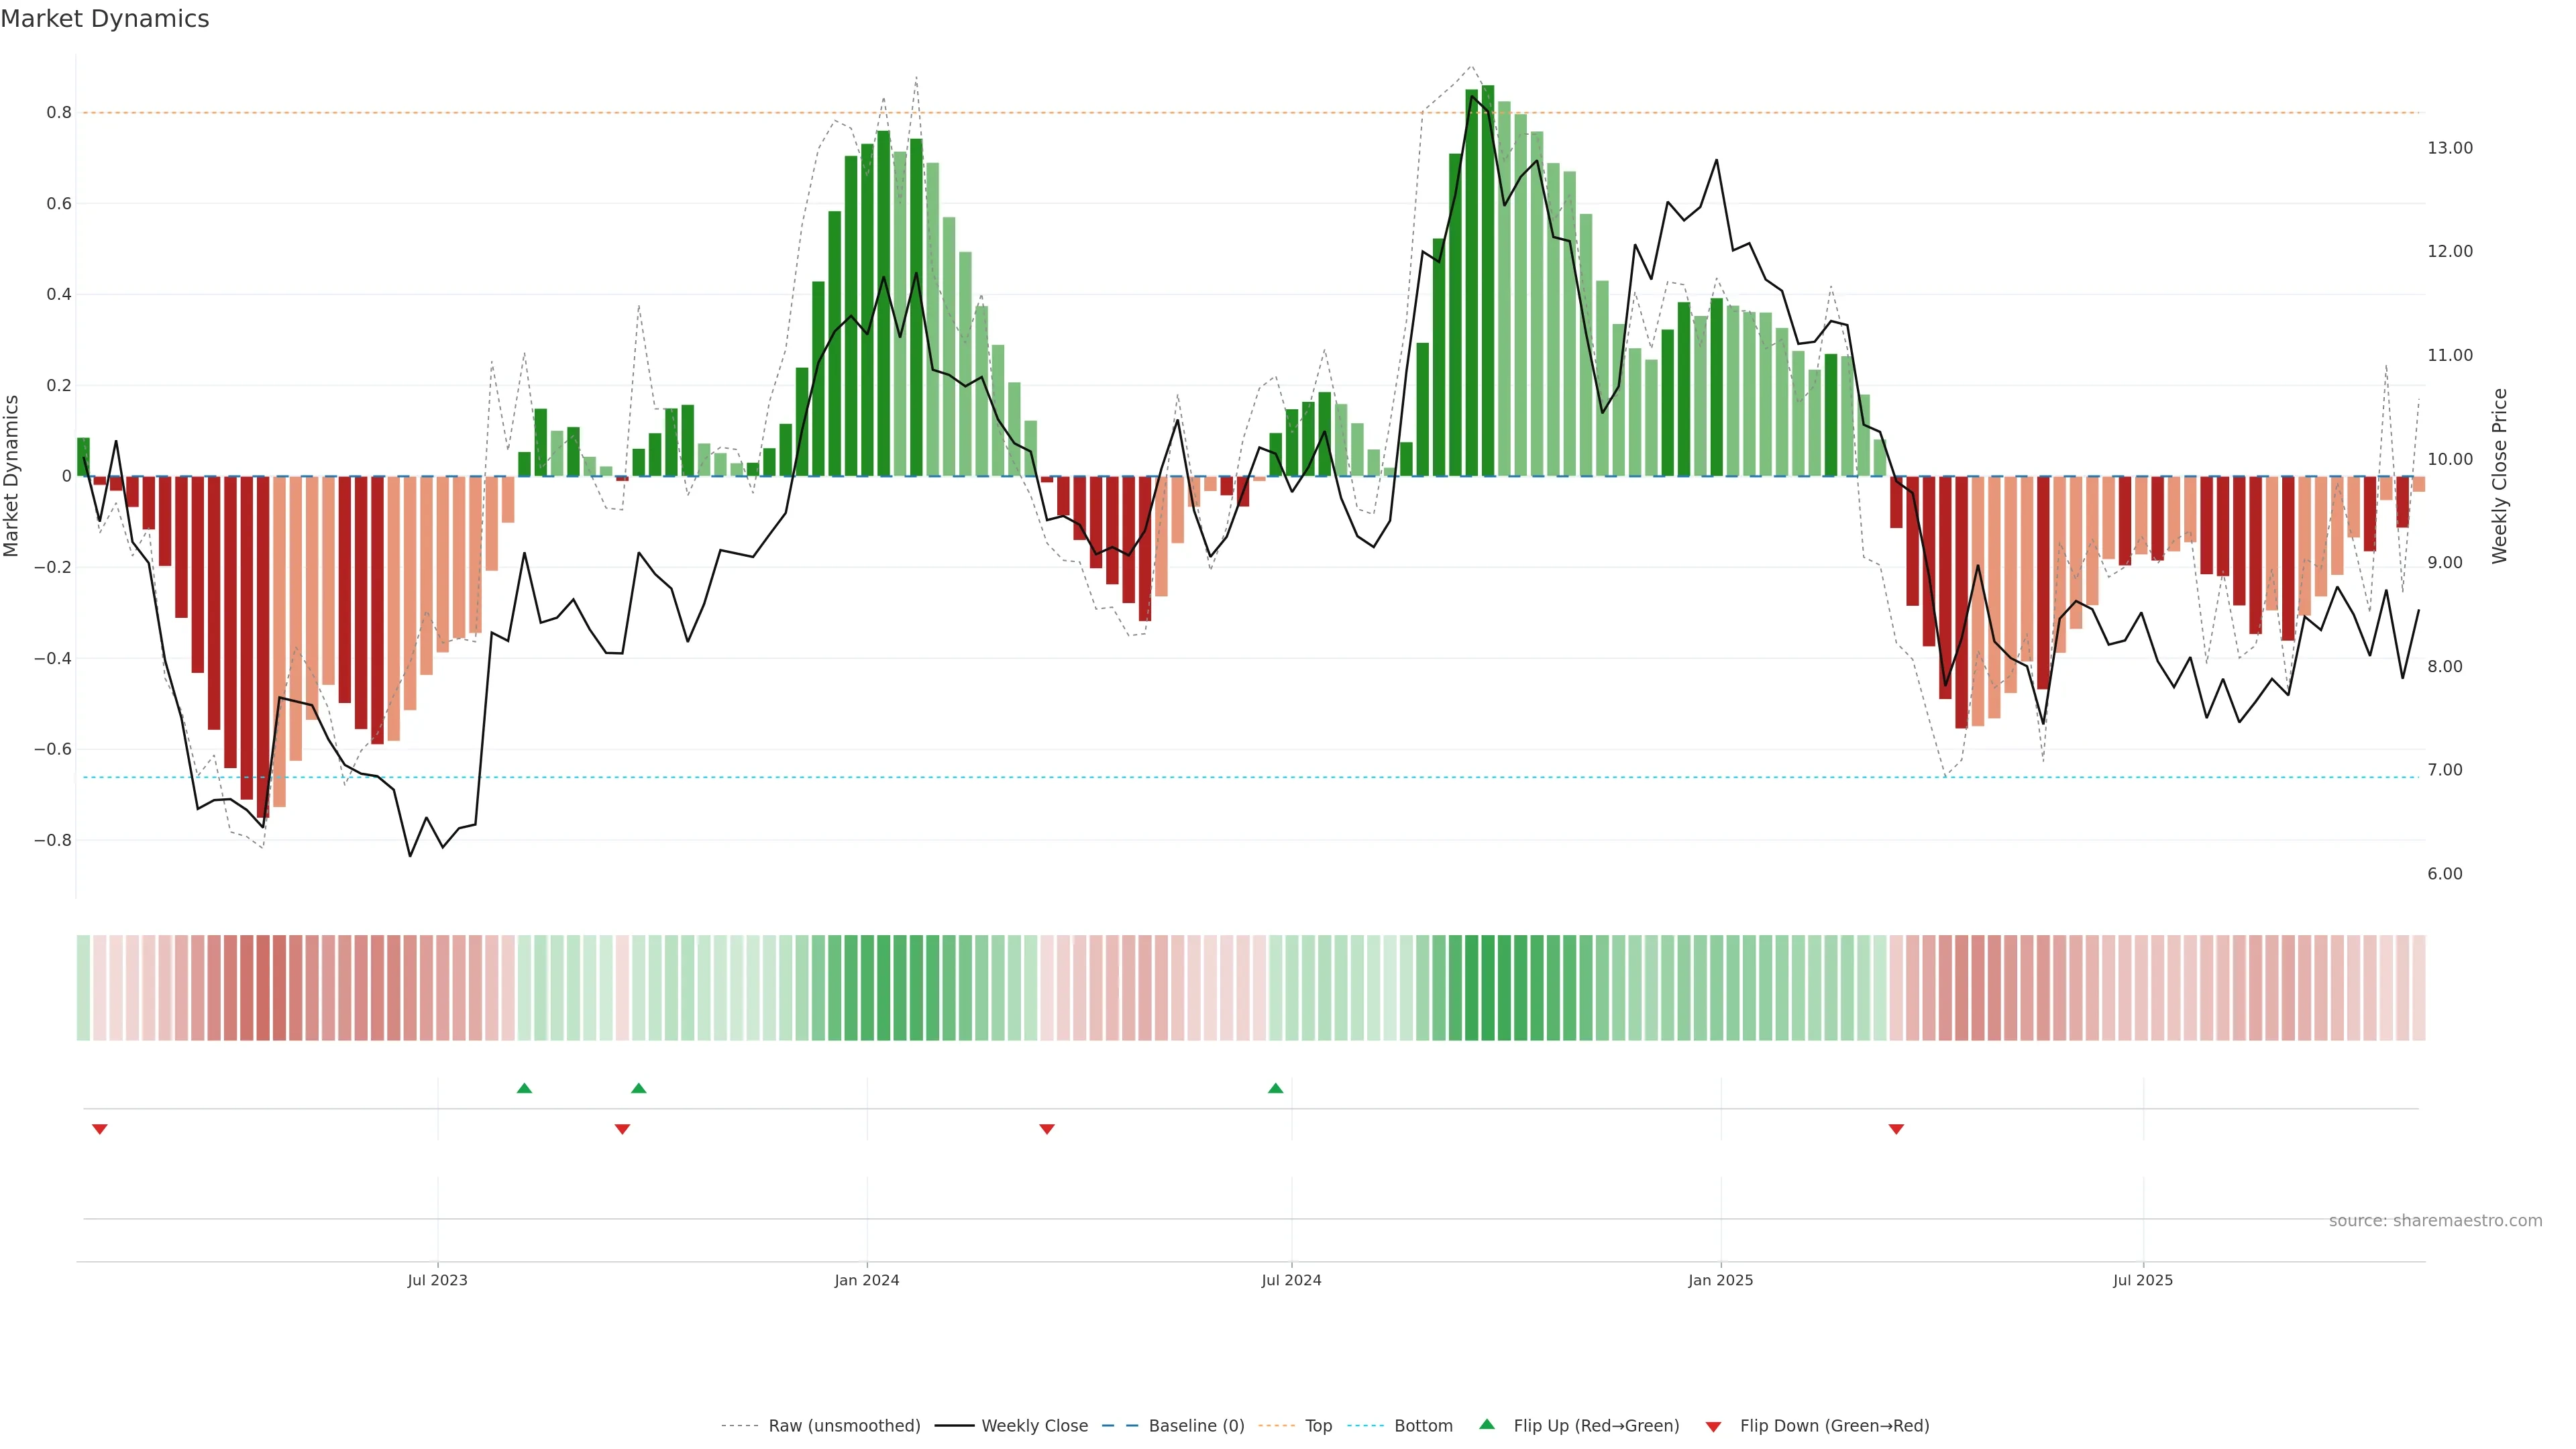Click the Flip Down legend triangle icon
This screenshot has width=2576, height=1449.
tap(1713, 1427)
